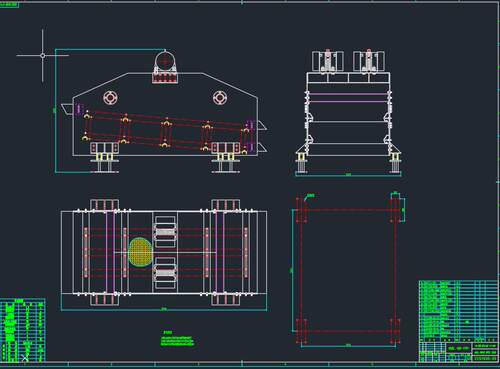Select the upper right discharge chute in side view
The width and height of the screenshot is (500, 369).
tap(262, 126)
